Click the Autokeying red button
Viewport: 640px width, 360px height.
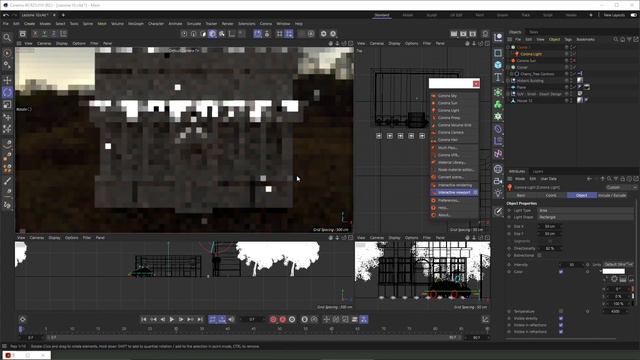282,319
